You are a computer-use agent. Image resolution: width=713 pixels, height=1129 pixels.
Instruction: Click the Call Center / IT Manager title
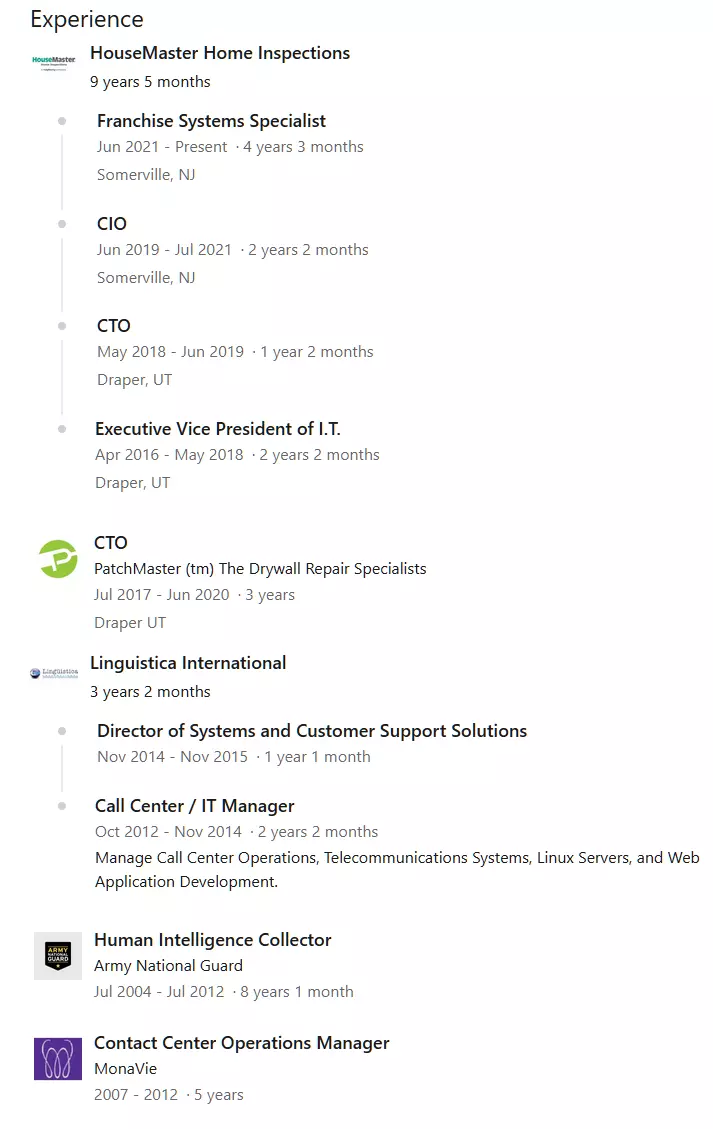coord(194,806)
